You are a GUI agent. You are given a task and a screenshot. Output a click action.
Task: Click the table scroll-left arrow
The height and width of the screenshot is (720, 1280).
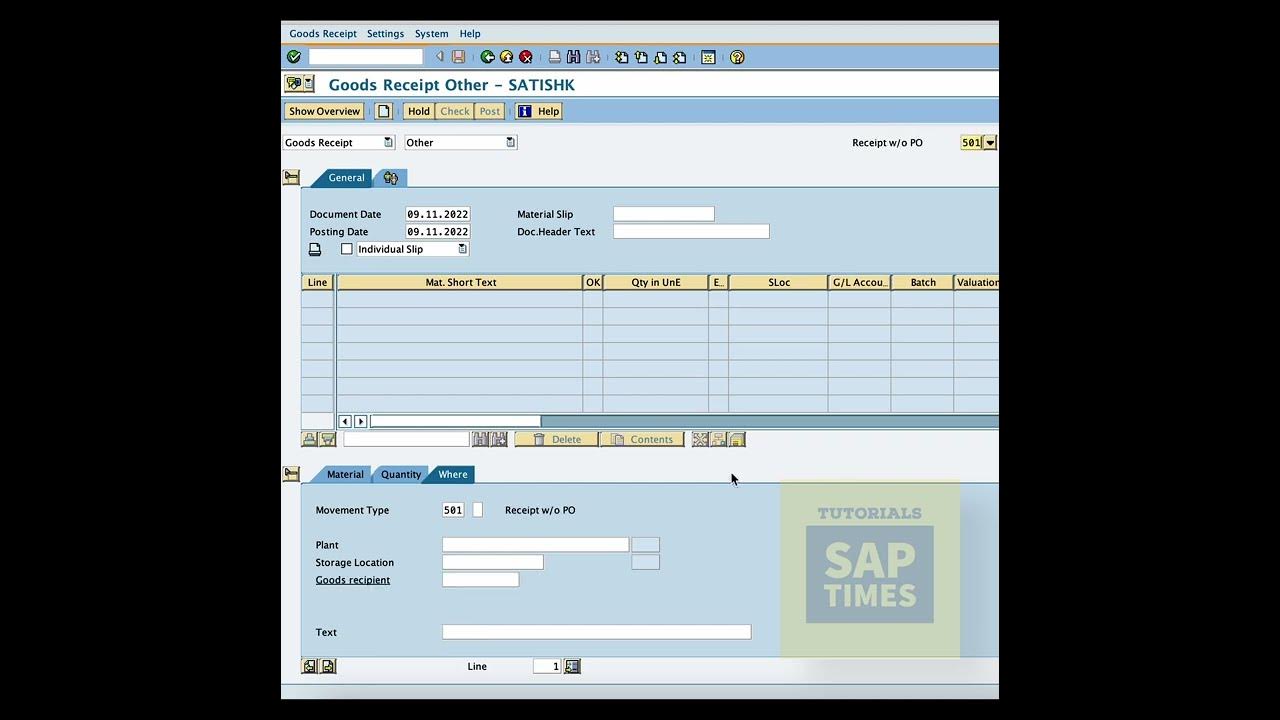pos(345,421)
